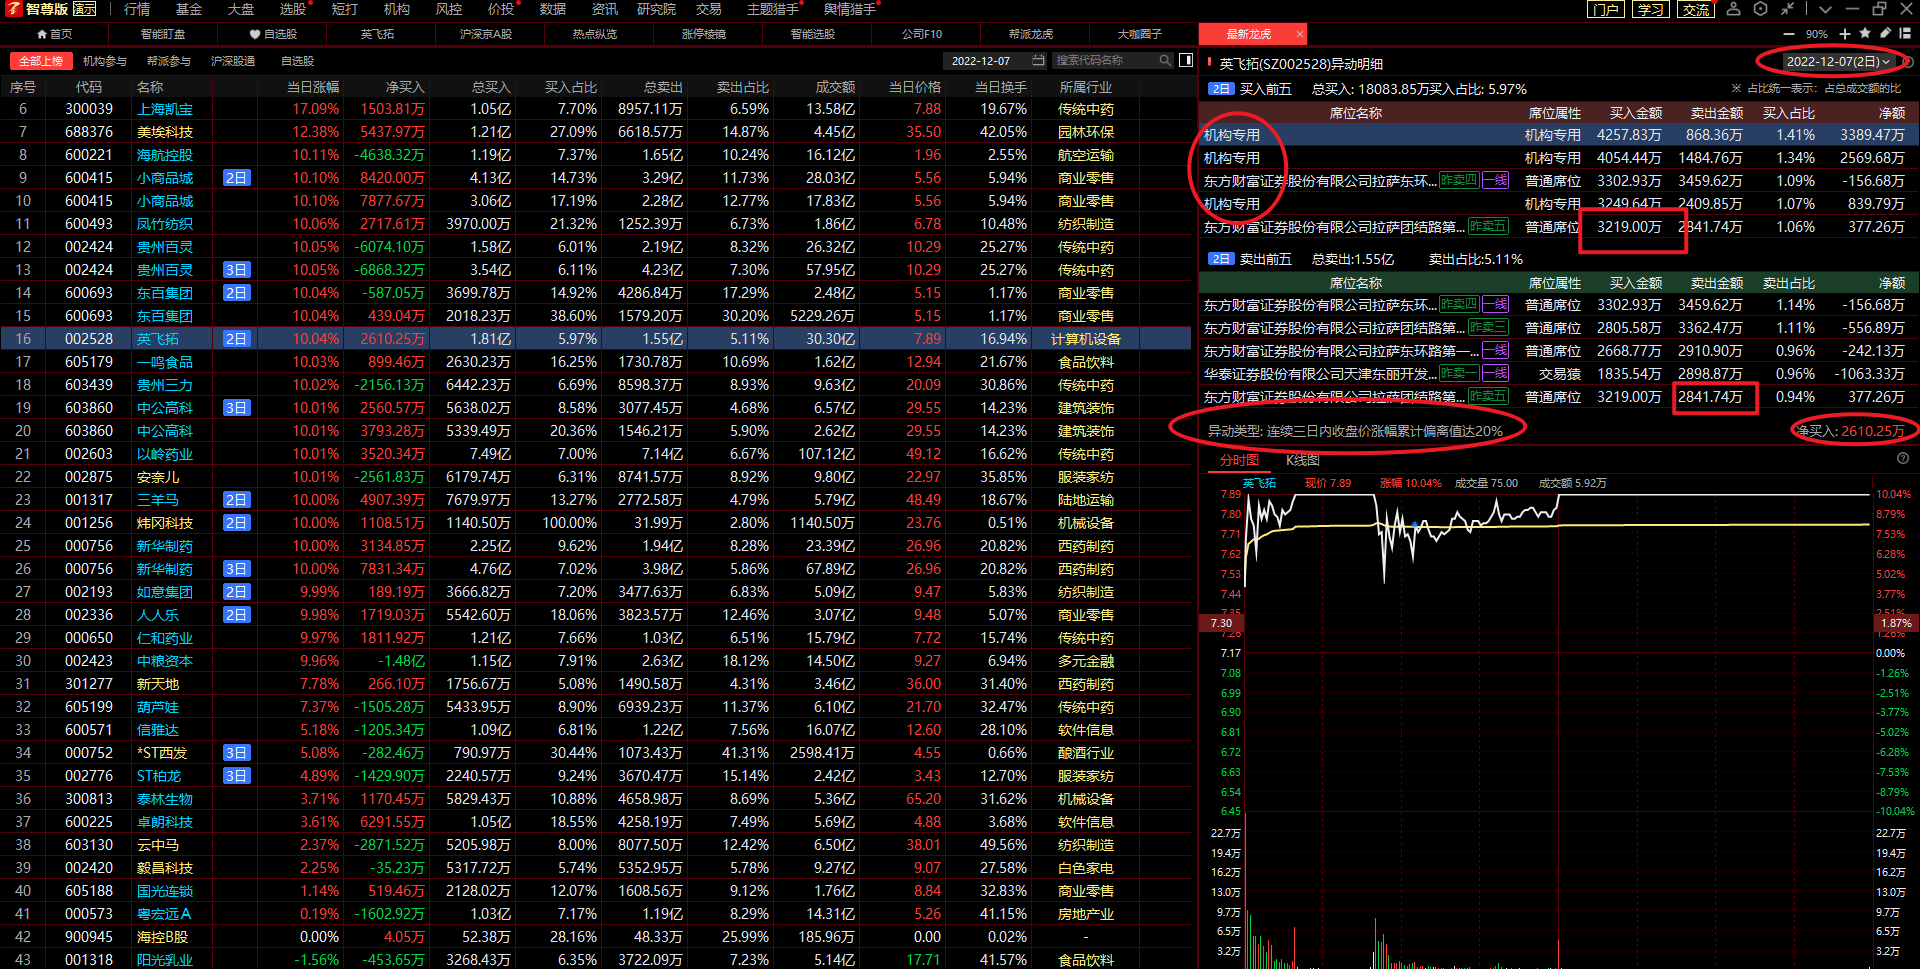Image resolution: width=1920 pixels, height=969 pixels.
Task: Click the 3日 badge on 中公高科 row 19
Action: tap(236, 408)
